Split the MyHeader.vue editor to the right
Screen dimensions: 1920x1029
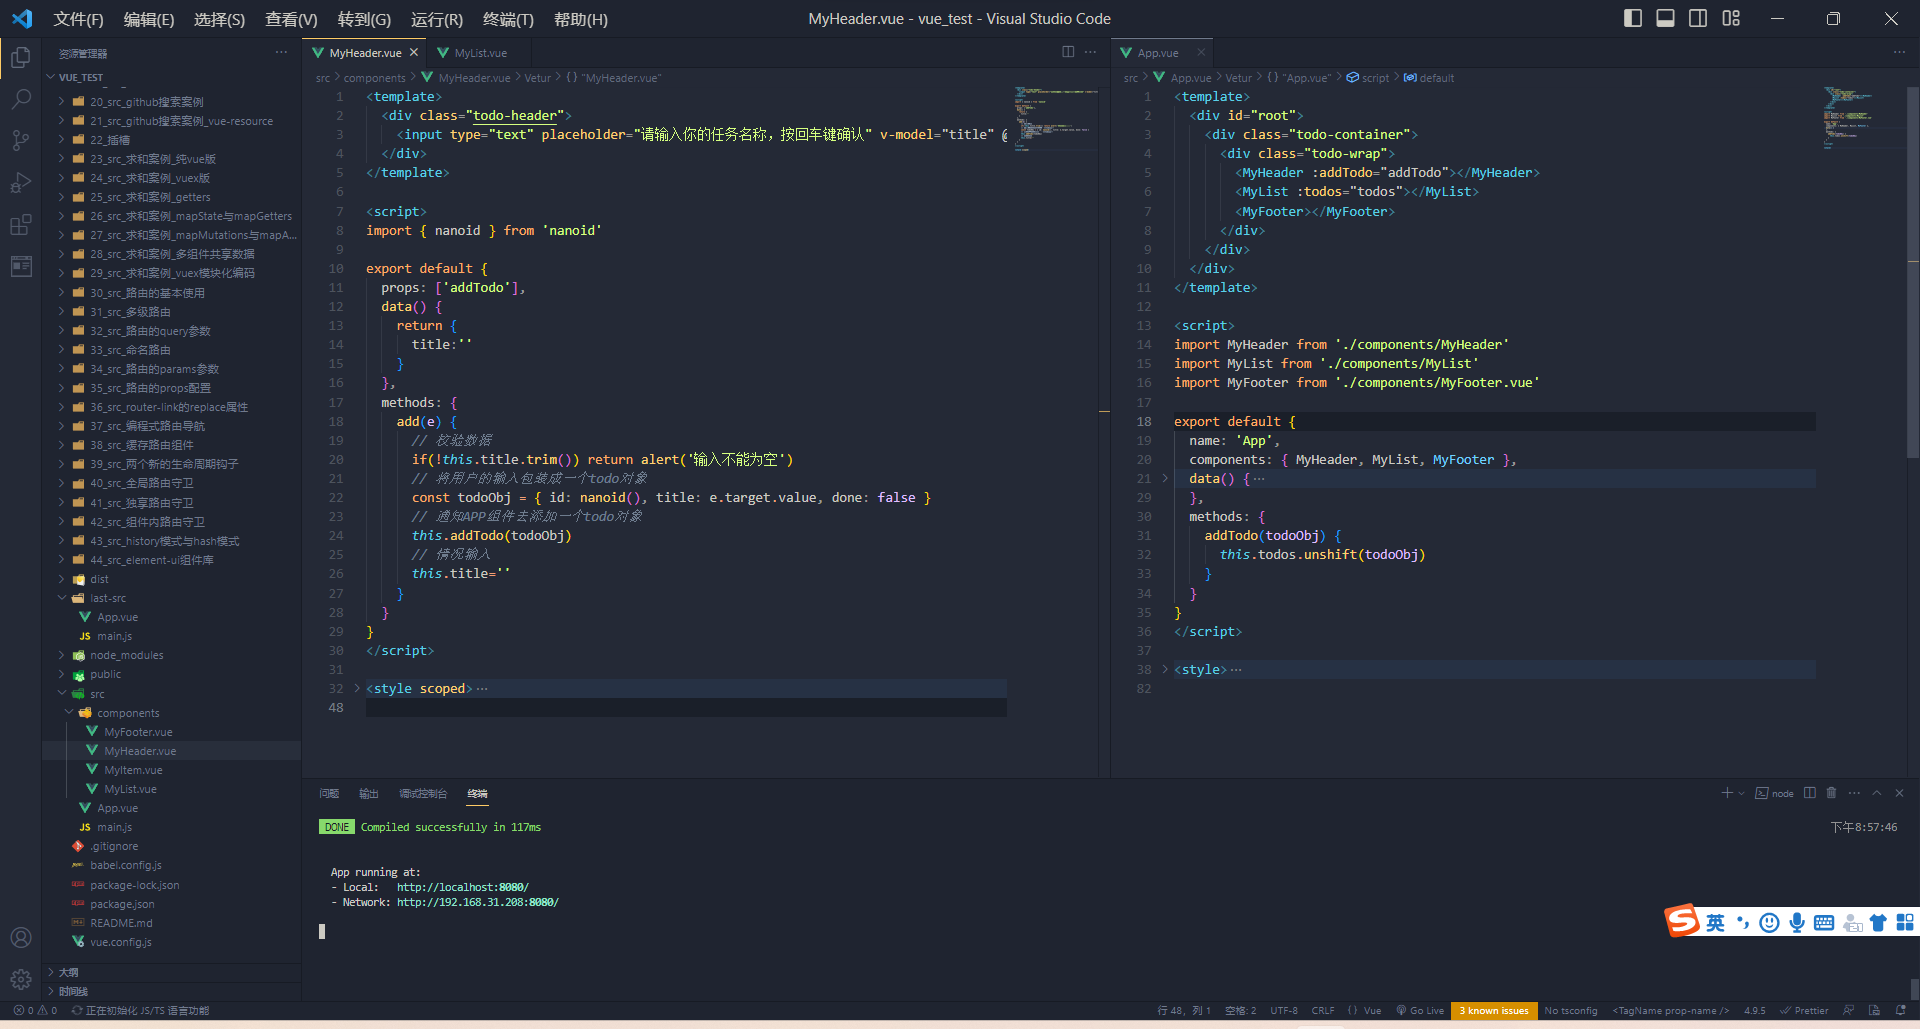pos(1068,52)
